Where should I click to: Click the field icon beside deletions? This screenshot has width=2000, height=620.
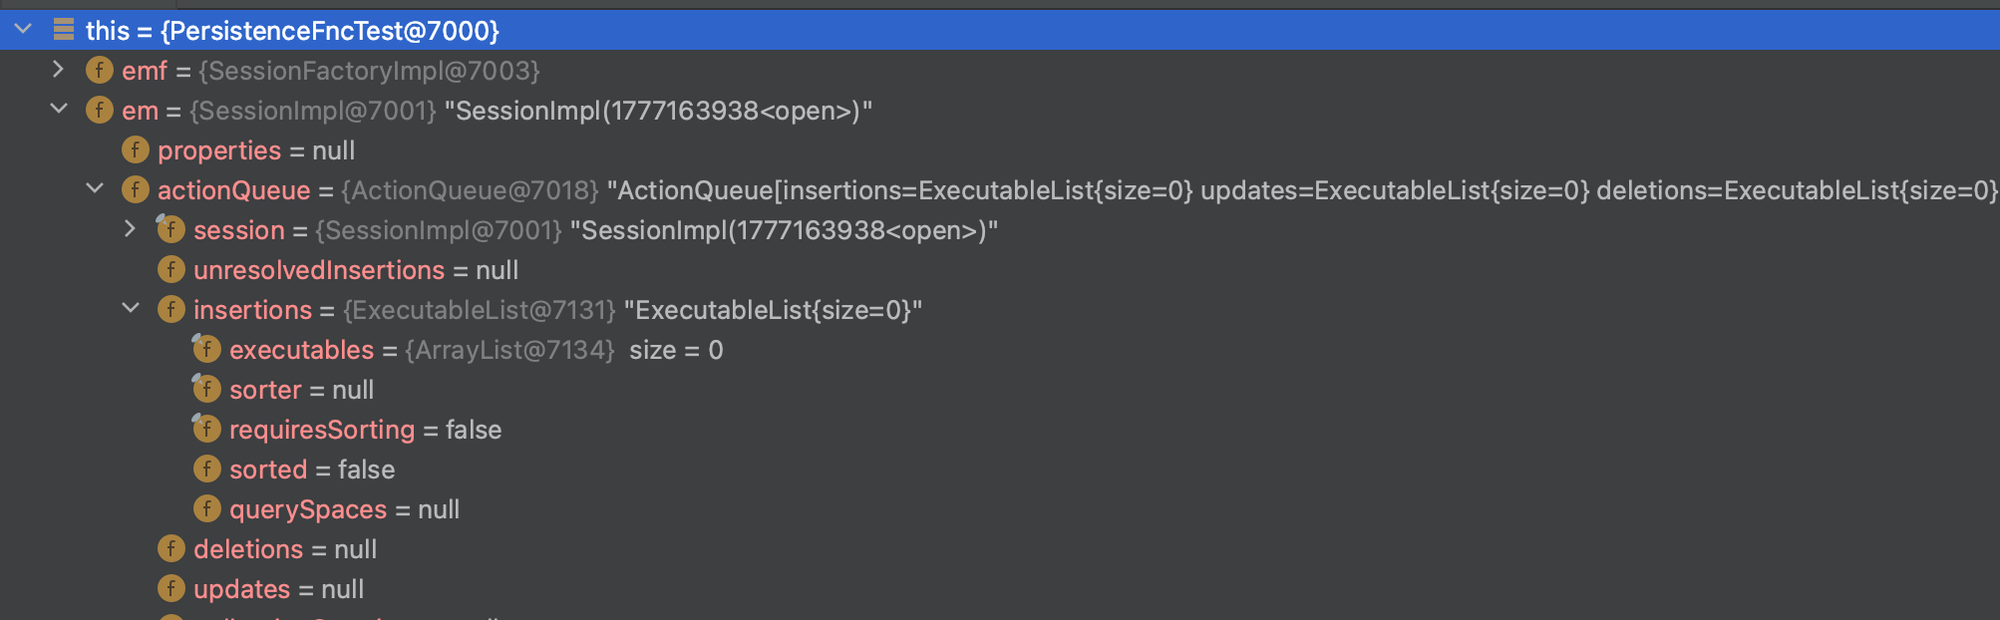tap(171, 549)
